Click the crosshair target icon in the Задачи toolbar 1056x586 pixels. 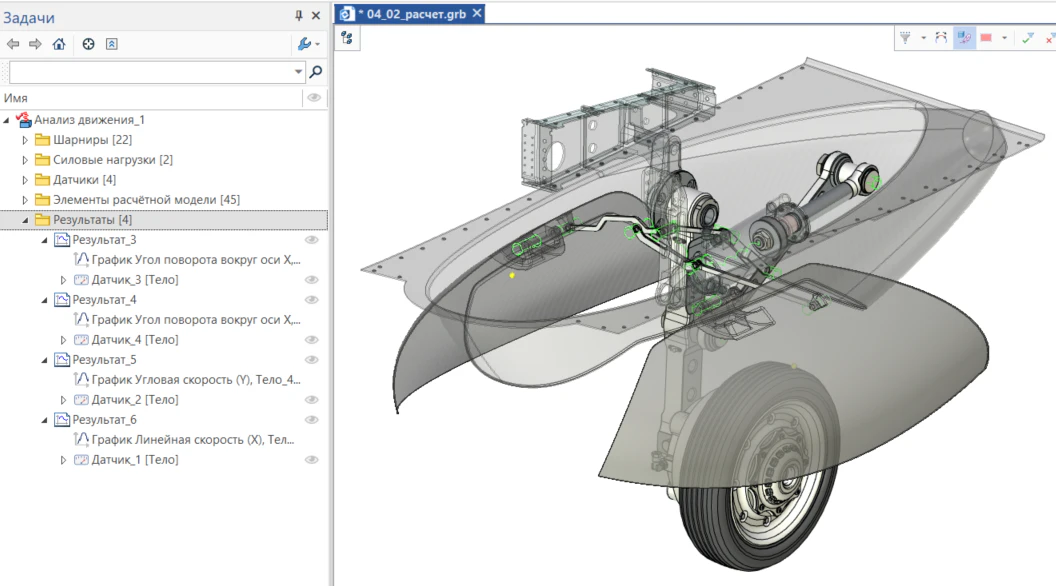coord(88,44)
